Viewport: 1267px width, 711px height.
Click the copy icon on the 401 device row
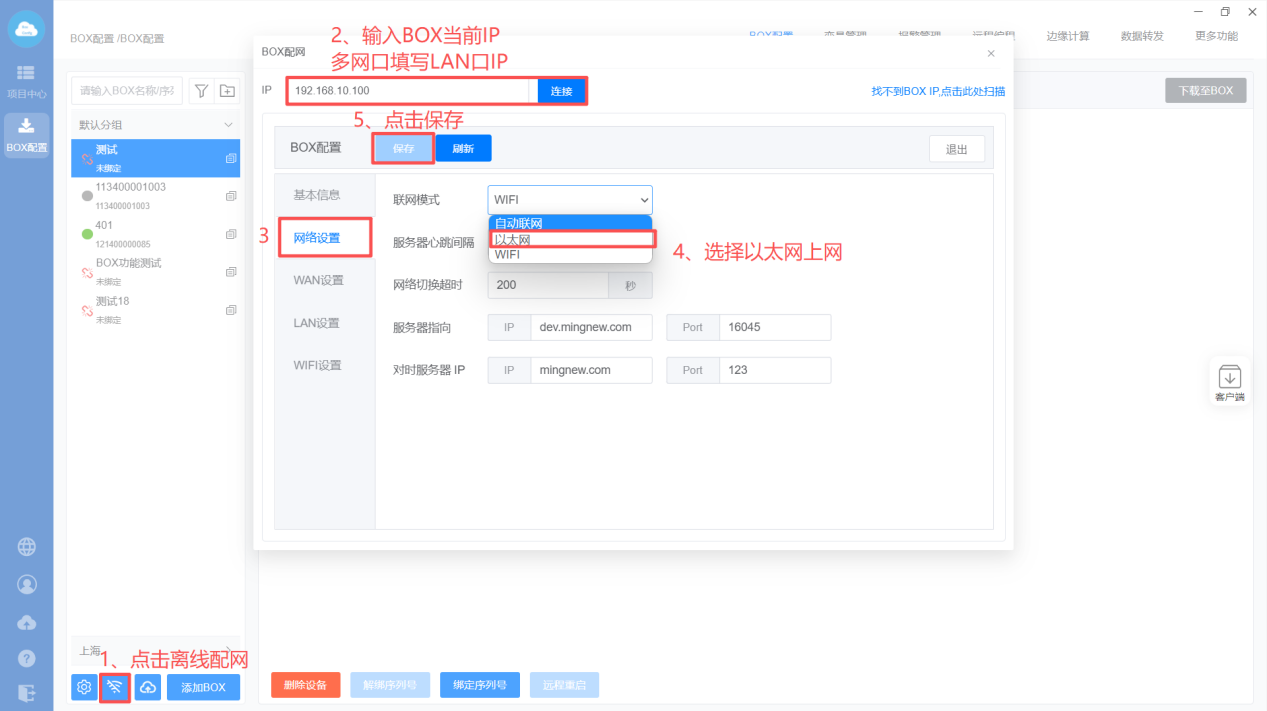pyautogui.click(x=231, y=232)
